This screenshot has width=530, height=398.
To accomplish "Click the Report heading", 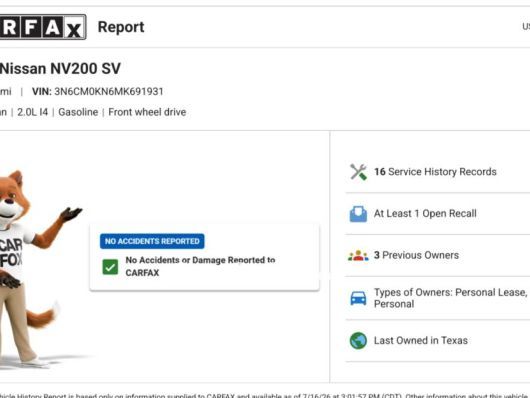I will click(x=121, y=27).
